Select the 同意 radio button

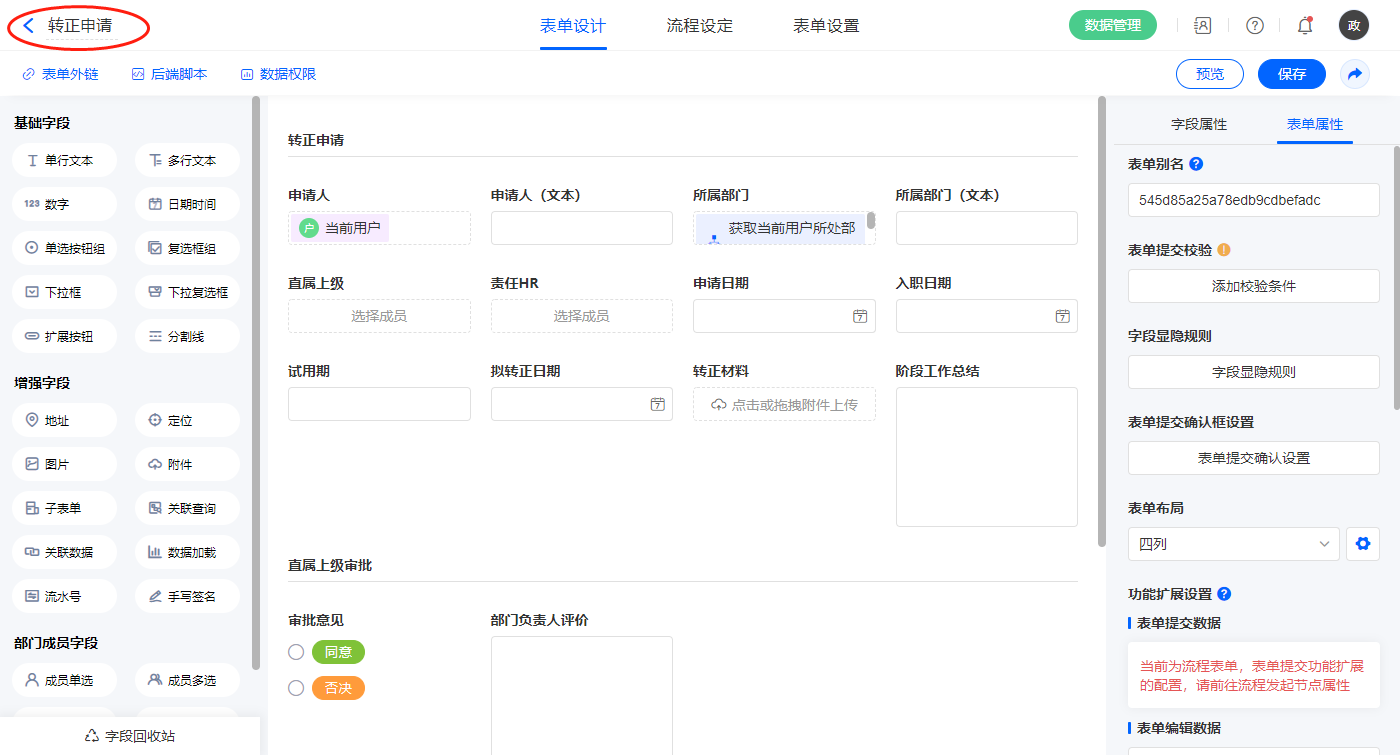tap(296, 652)
